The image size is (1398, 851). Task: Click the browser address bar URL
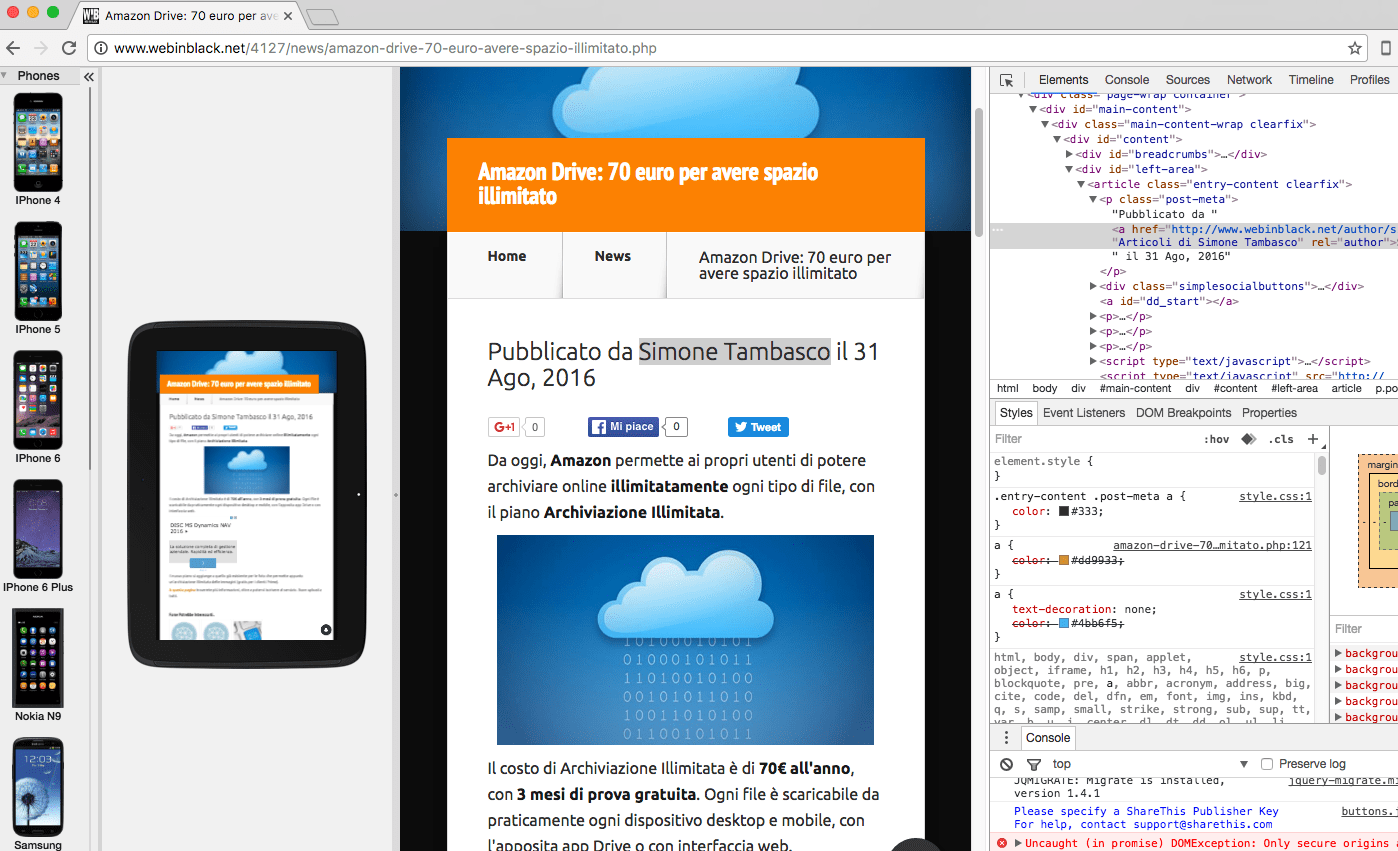(385, 48)
